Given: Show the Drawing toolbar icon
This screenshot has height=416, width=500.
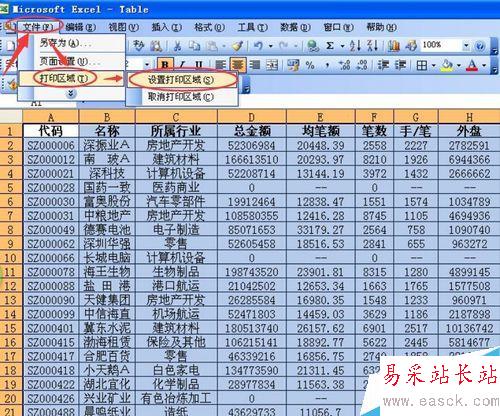Looking at the screenshot, I should click(412, 46).
